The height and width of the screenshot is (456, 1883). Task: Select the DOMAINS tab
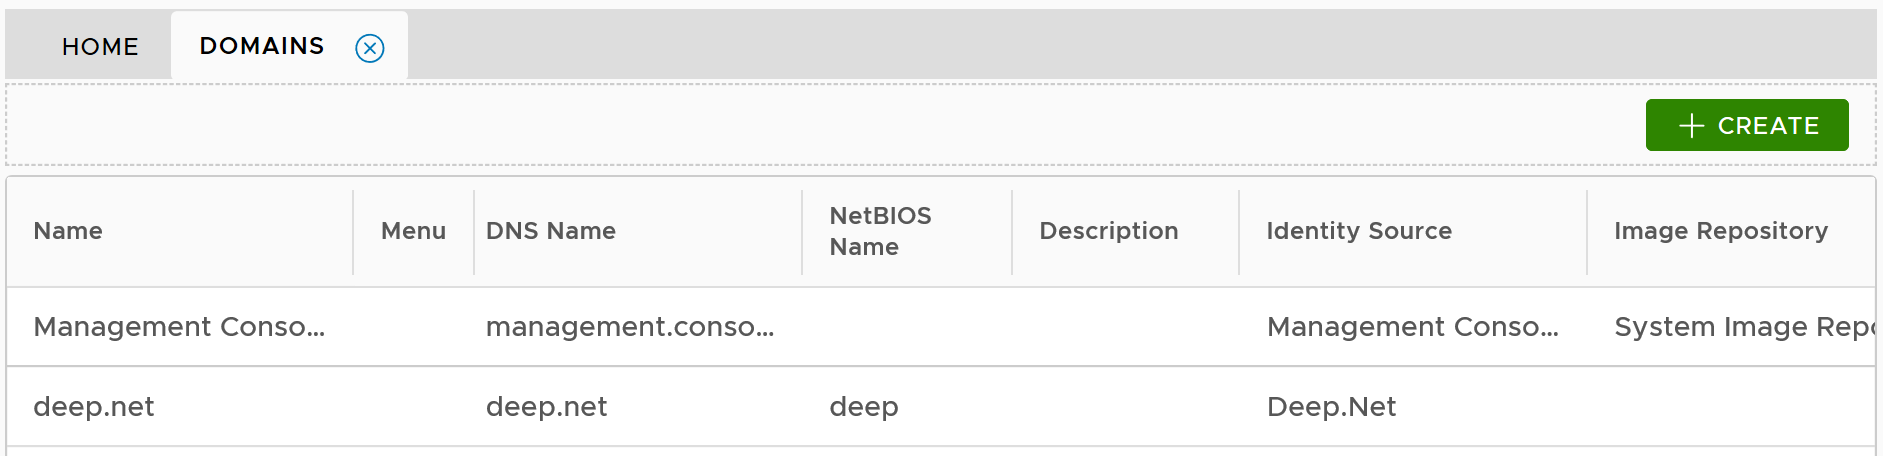(x=262, y=46)
